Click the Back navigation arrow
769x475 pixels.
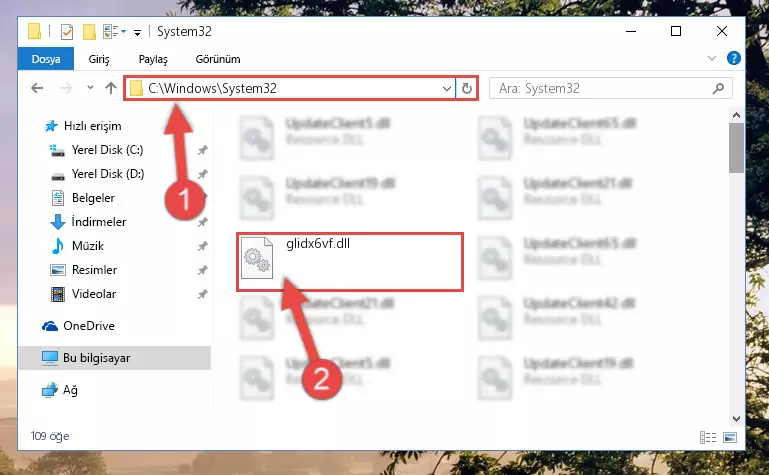click(x=37, y=88)
